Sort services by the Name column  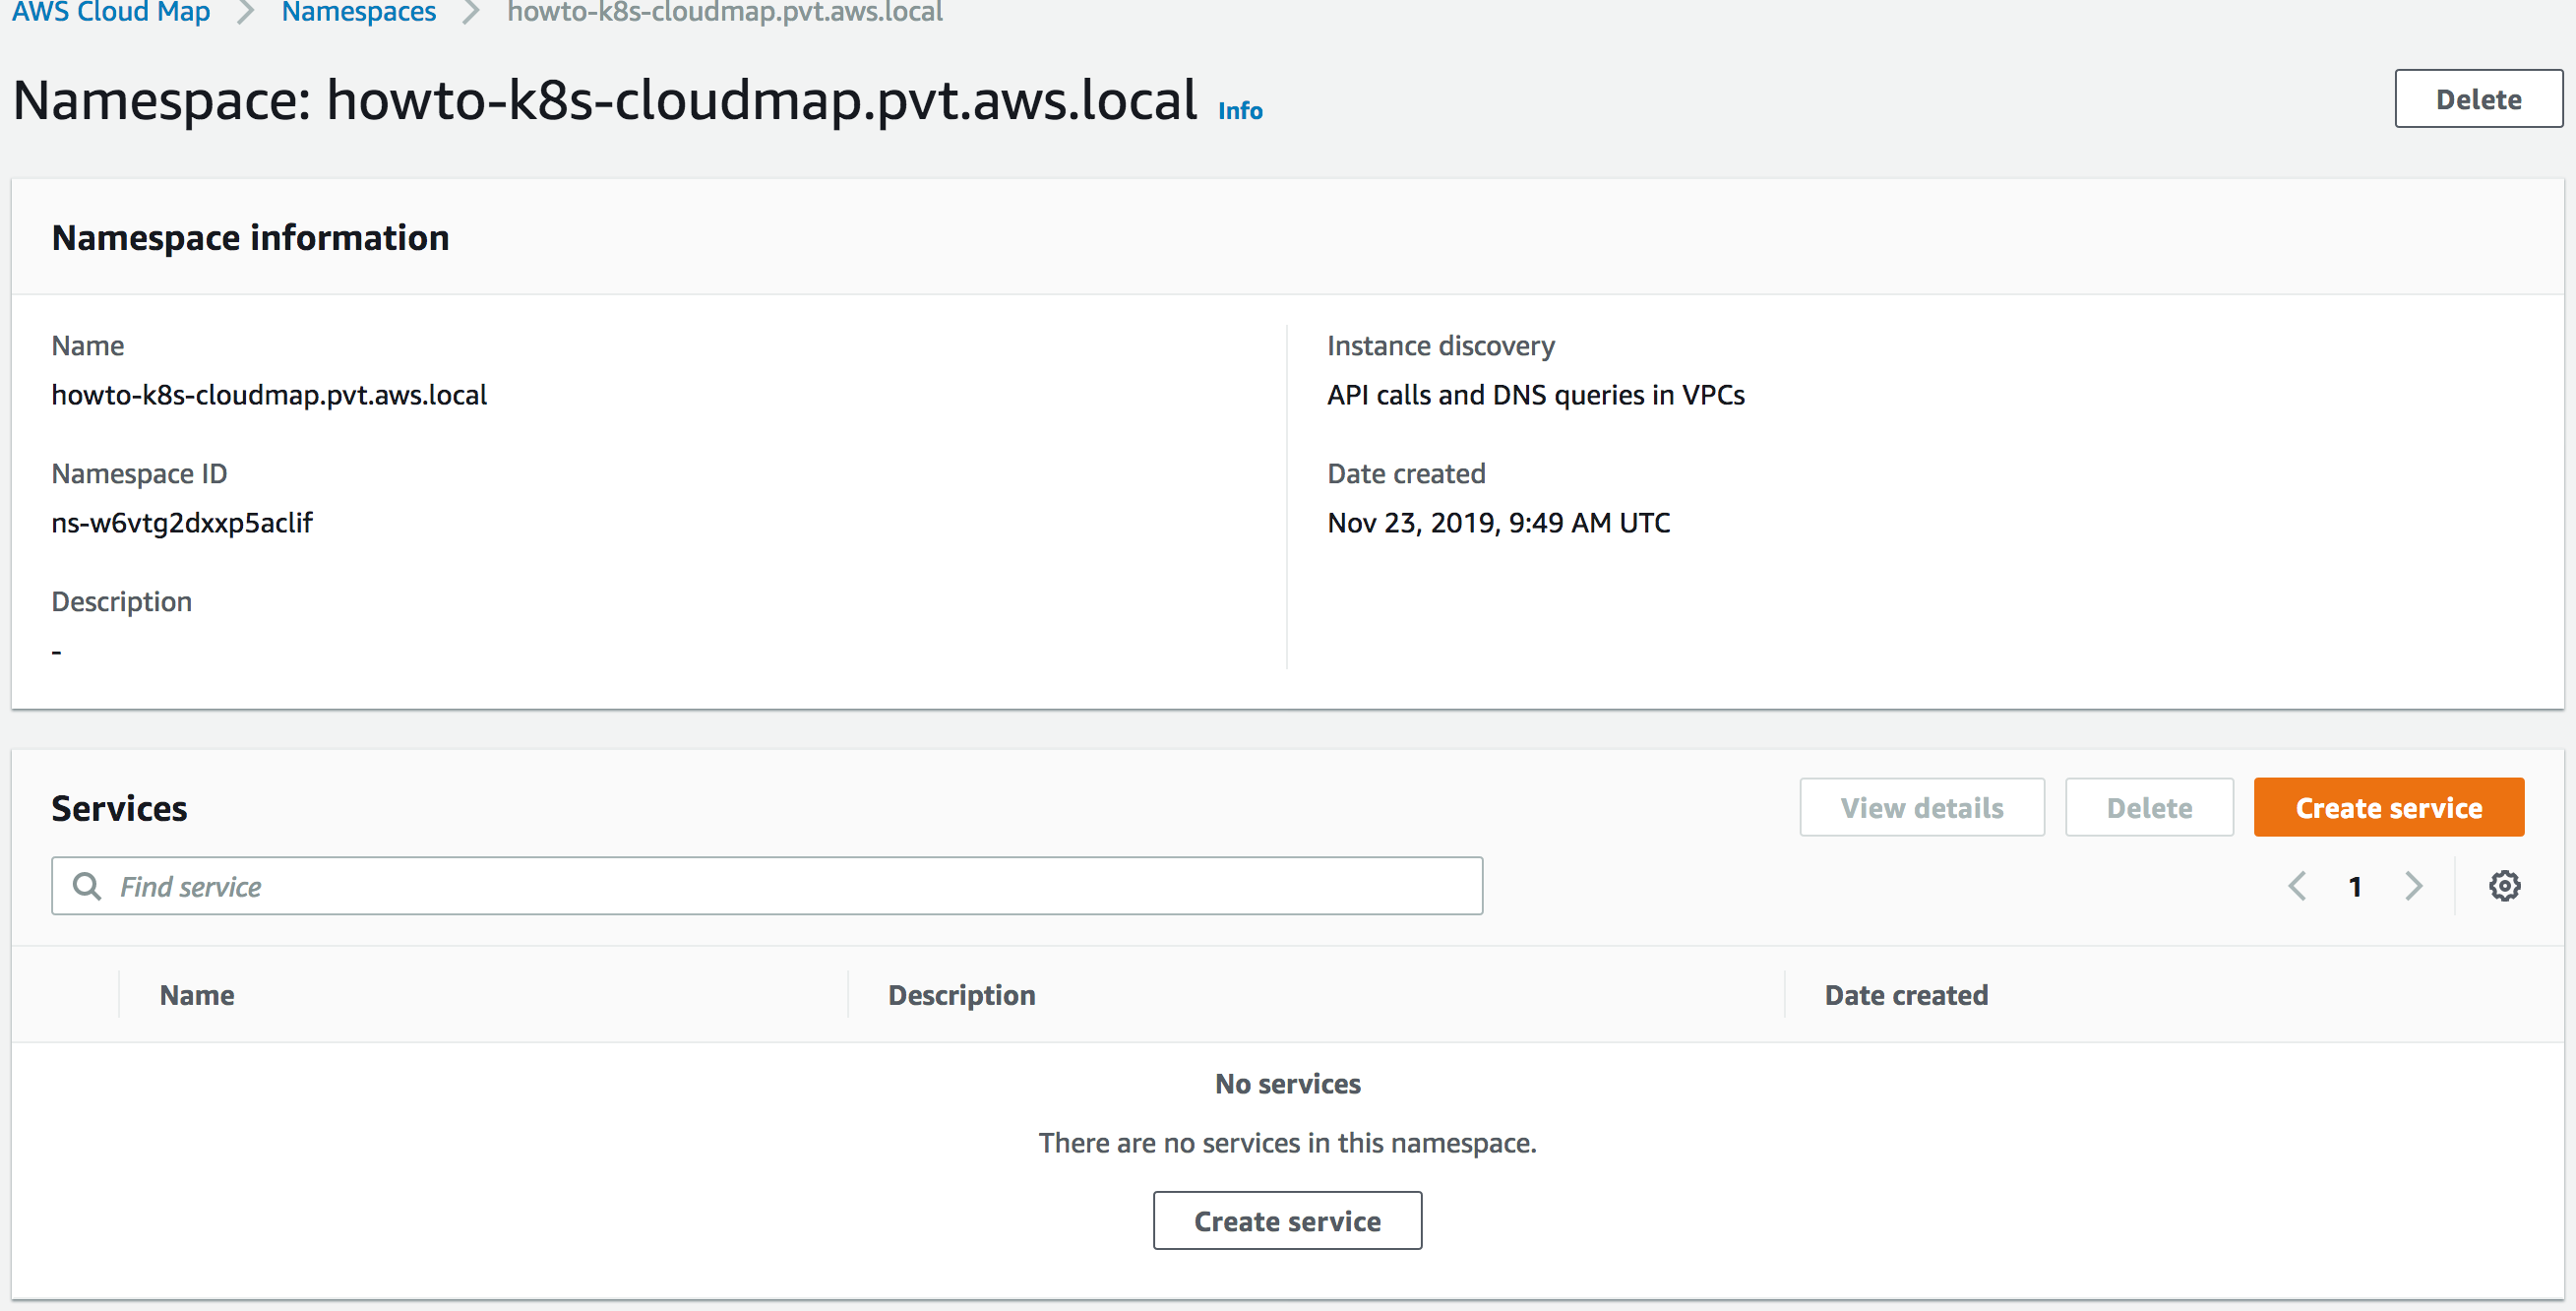196,994
